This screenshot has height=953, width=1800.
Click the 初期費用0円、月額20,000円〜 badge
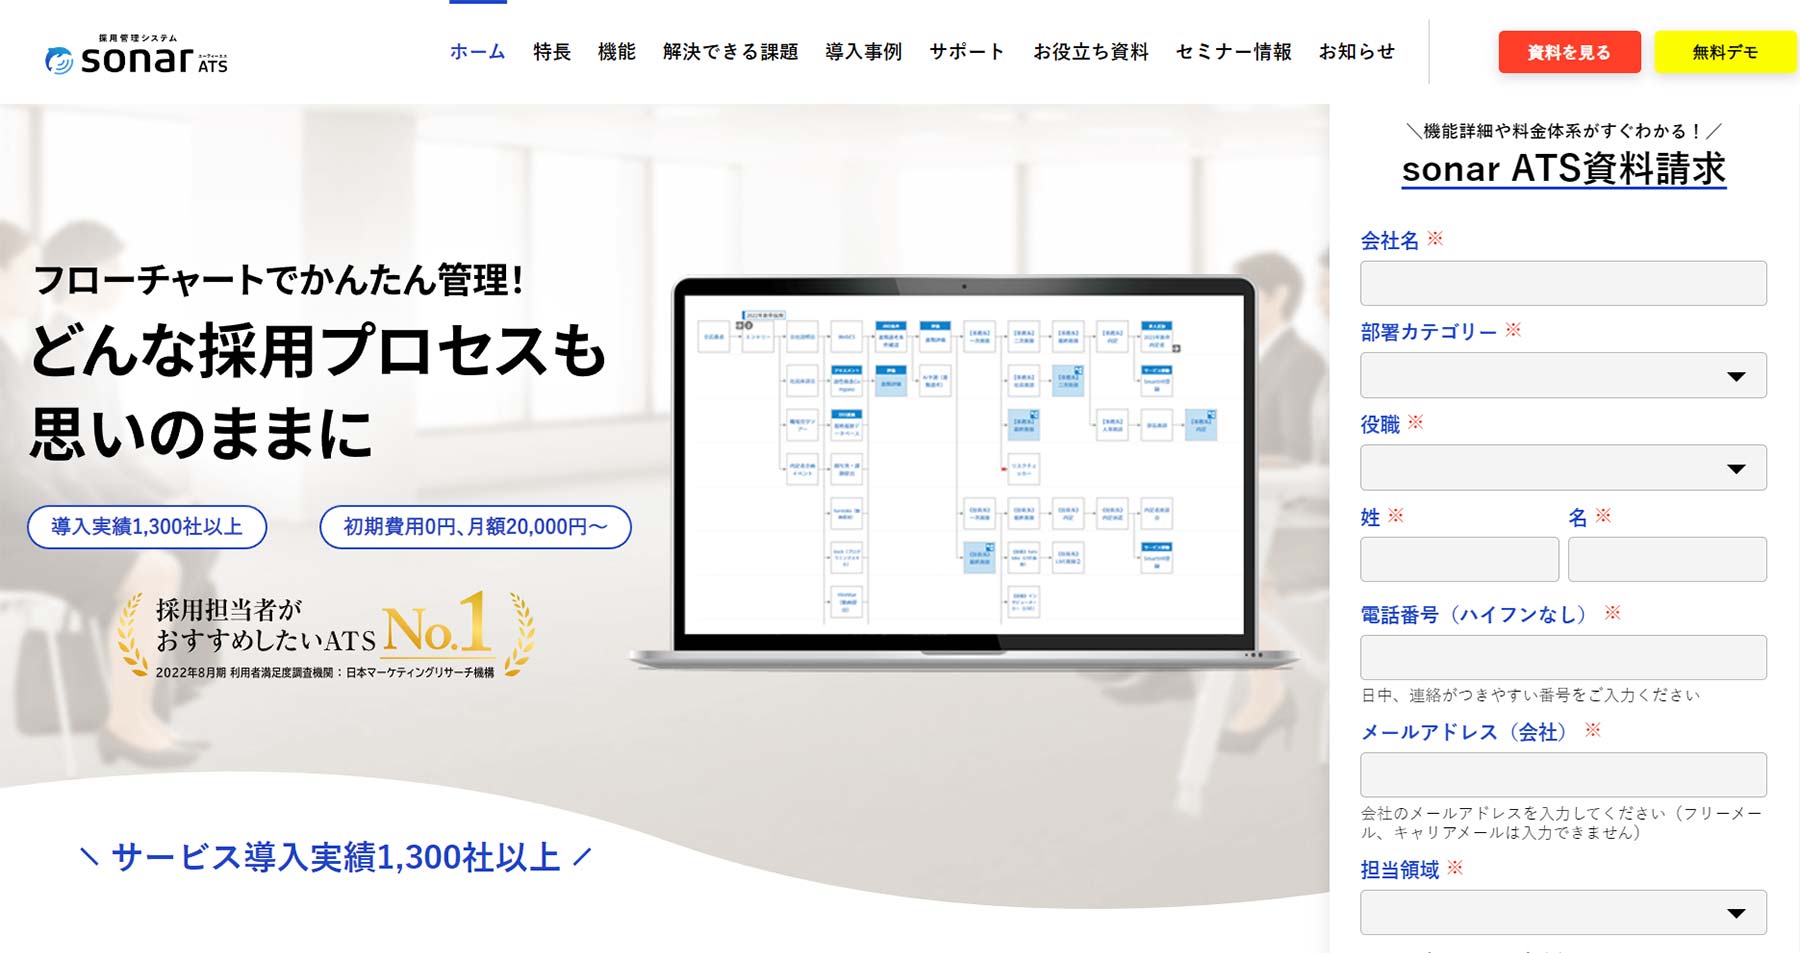click(475, 527)
